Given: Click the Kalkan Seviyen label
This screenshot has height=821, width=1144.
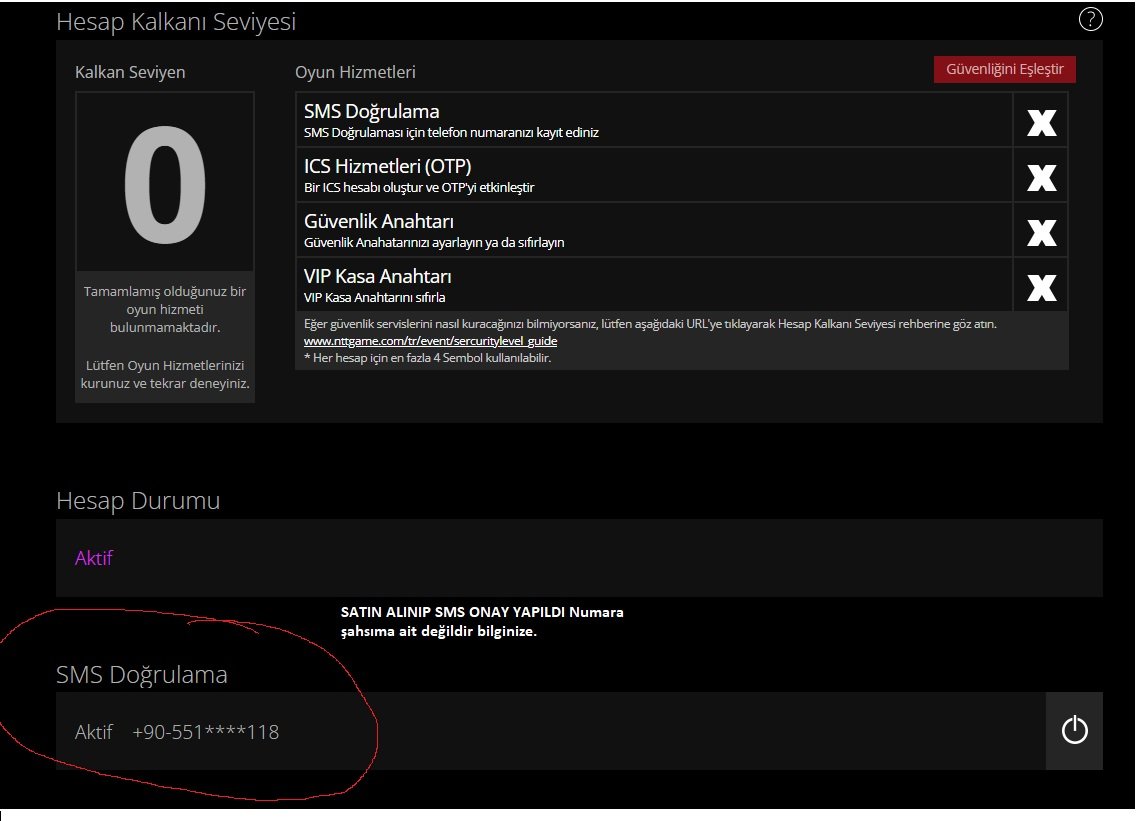Looking at the screenshot, I should [130, 72].
